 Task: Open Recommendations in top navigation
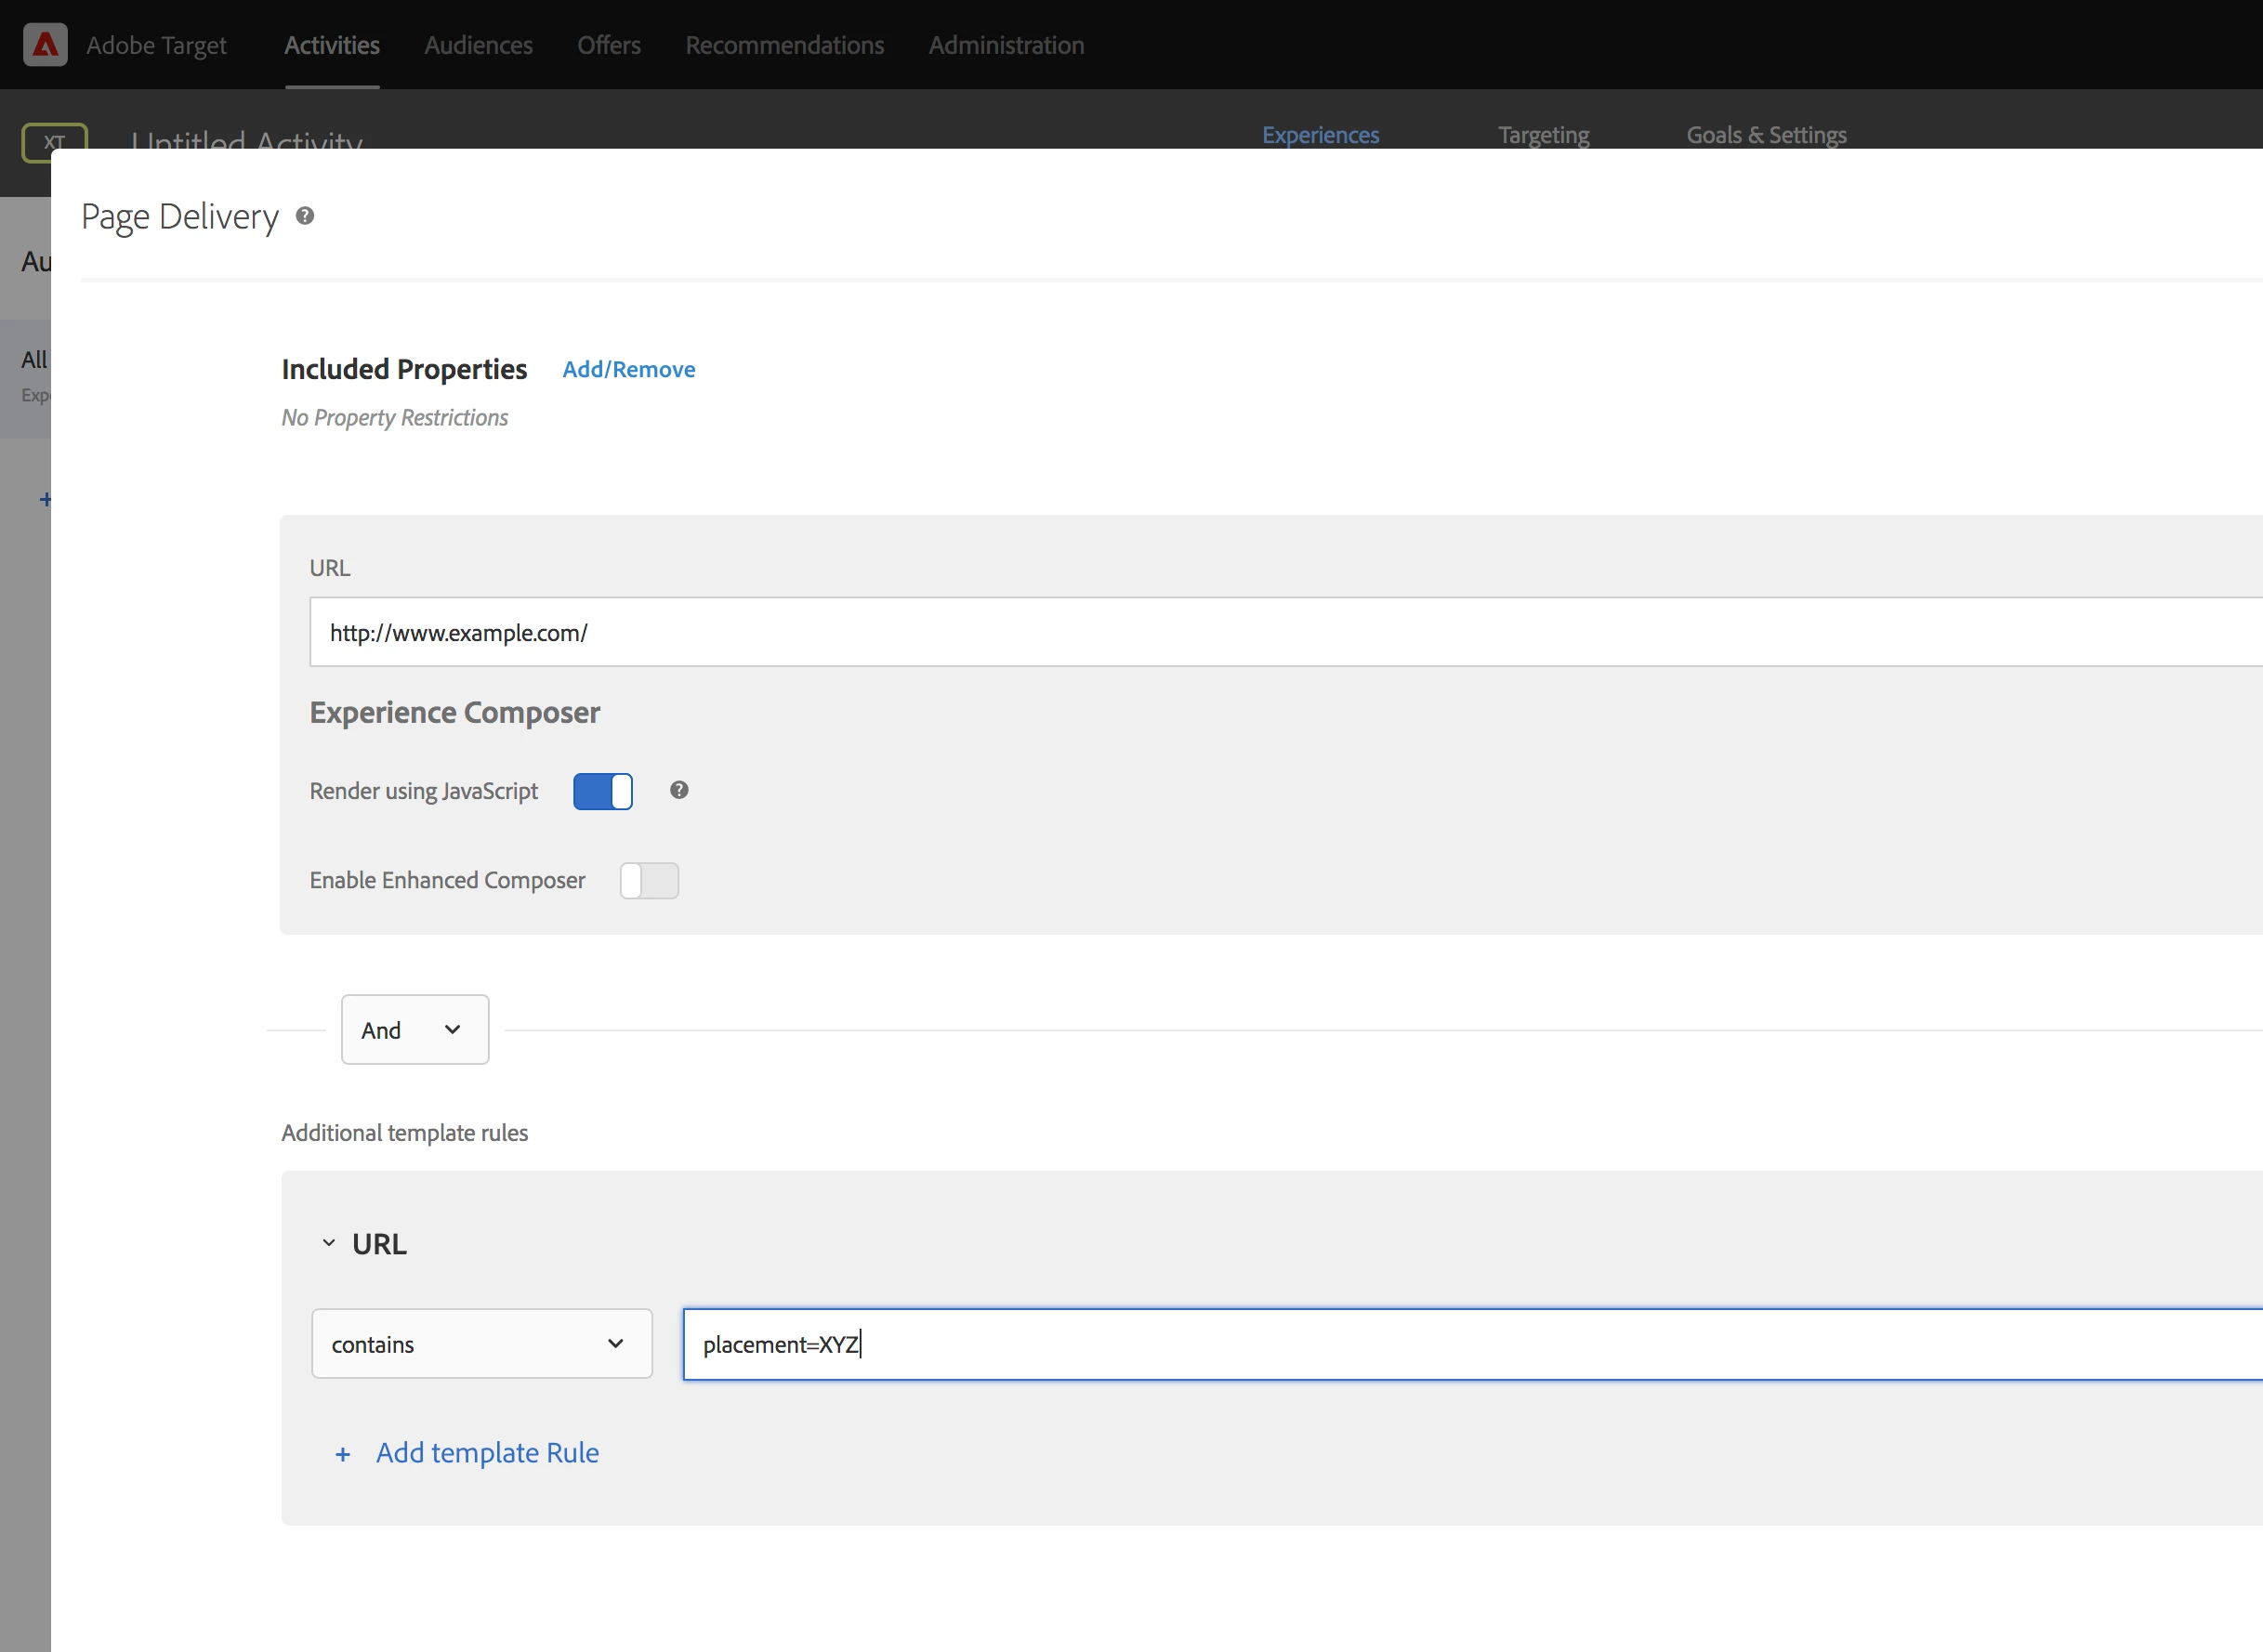point(784,45)
